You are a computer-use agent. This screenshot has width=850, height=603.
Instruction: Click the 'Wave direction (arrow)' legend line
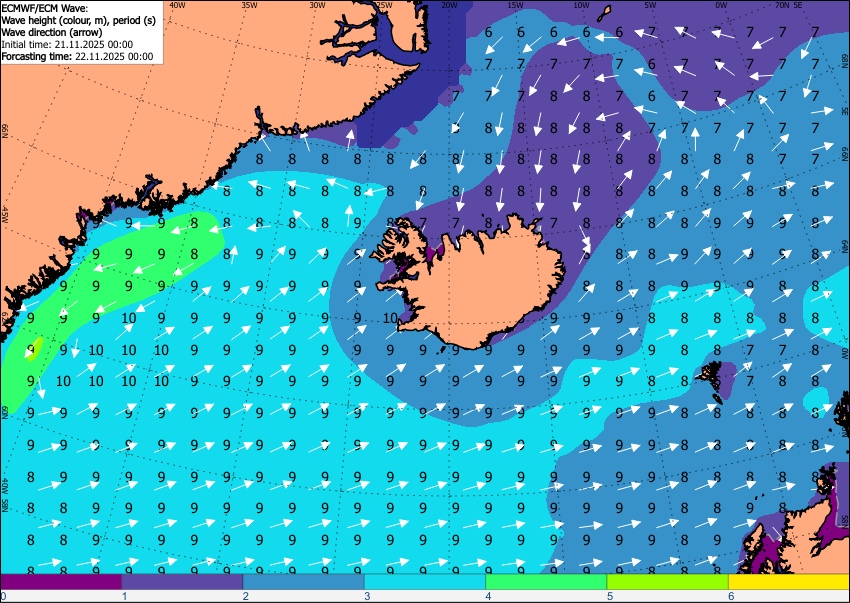coord(52,32)
